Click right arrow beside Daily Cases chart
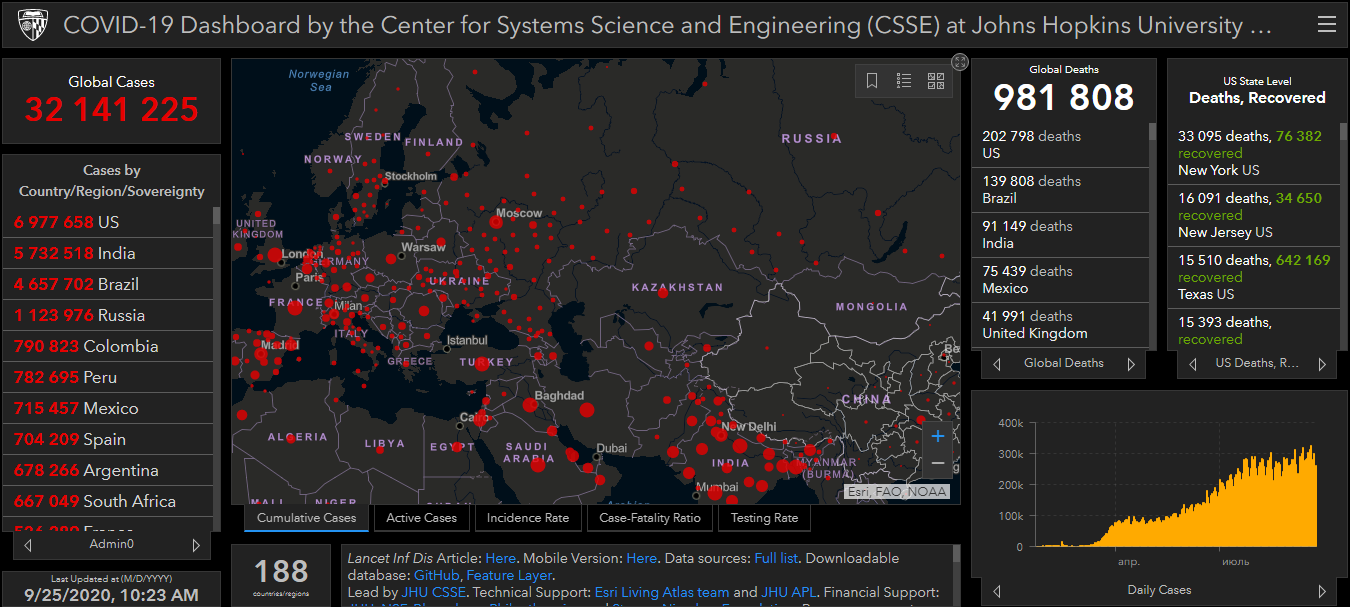 point(1322,591)
